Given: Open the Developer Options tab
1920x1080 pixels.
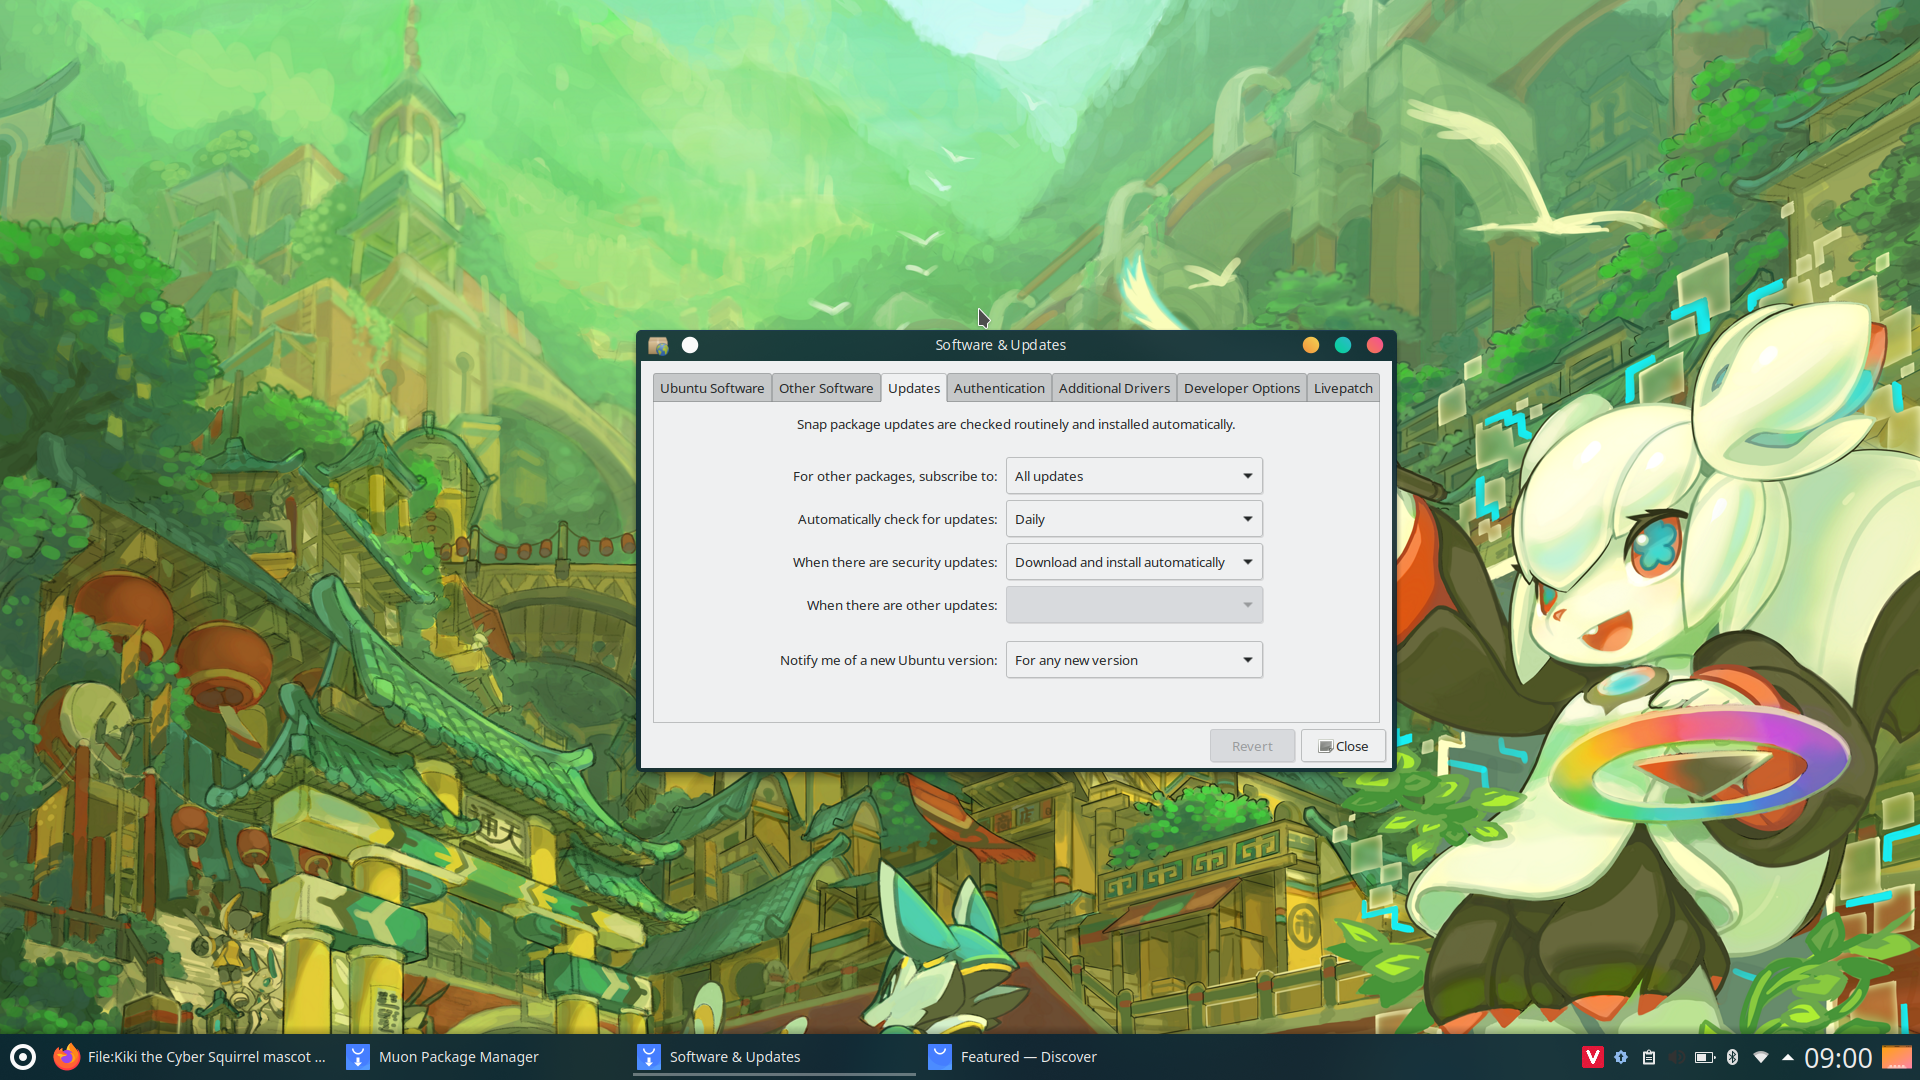Looking at the screenshot, I should click(1242, 388).
